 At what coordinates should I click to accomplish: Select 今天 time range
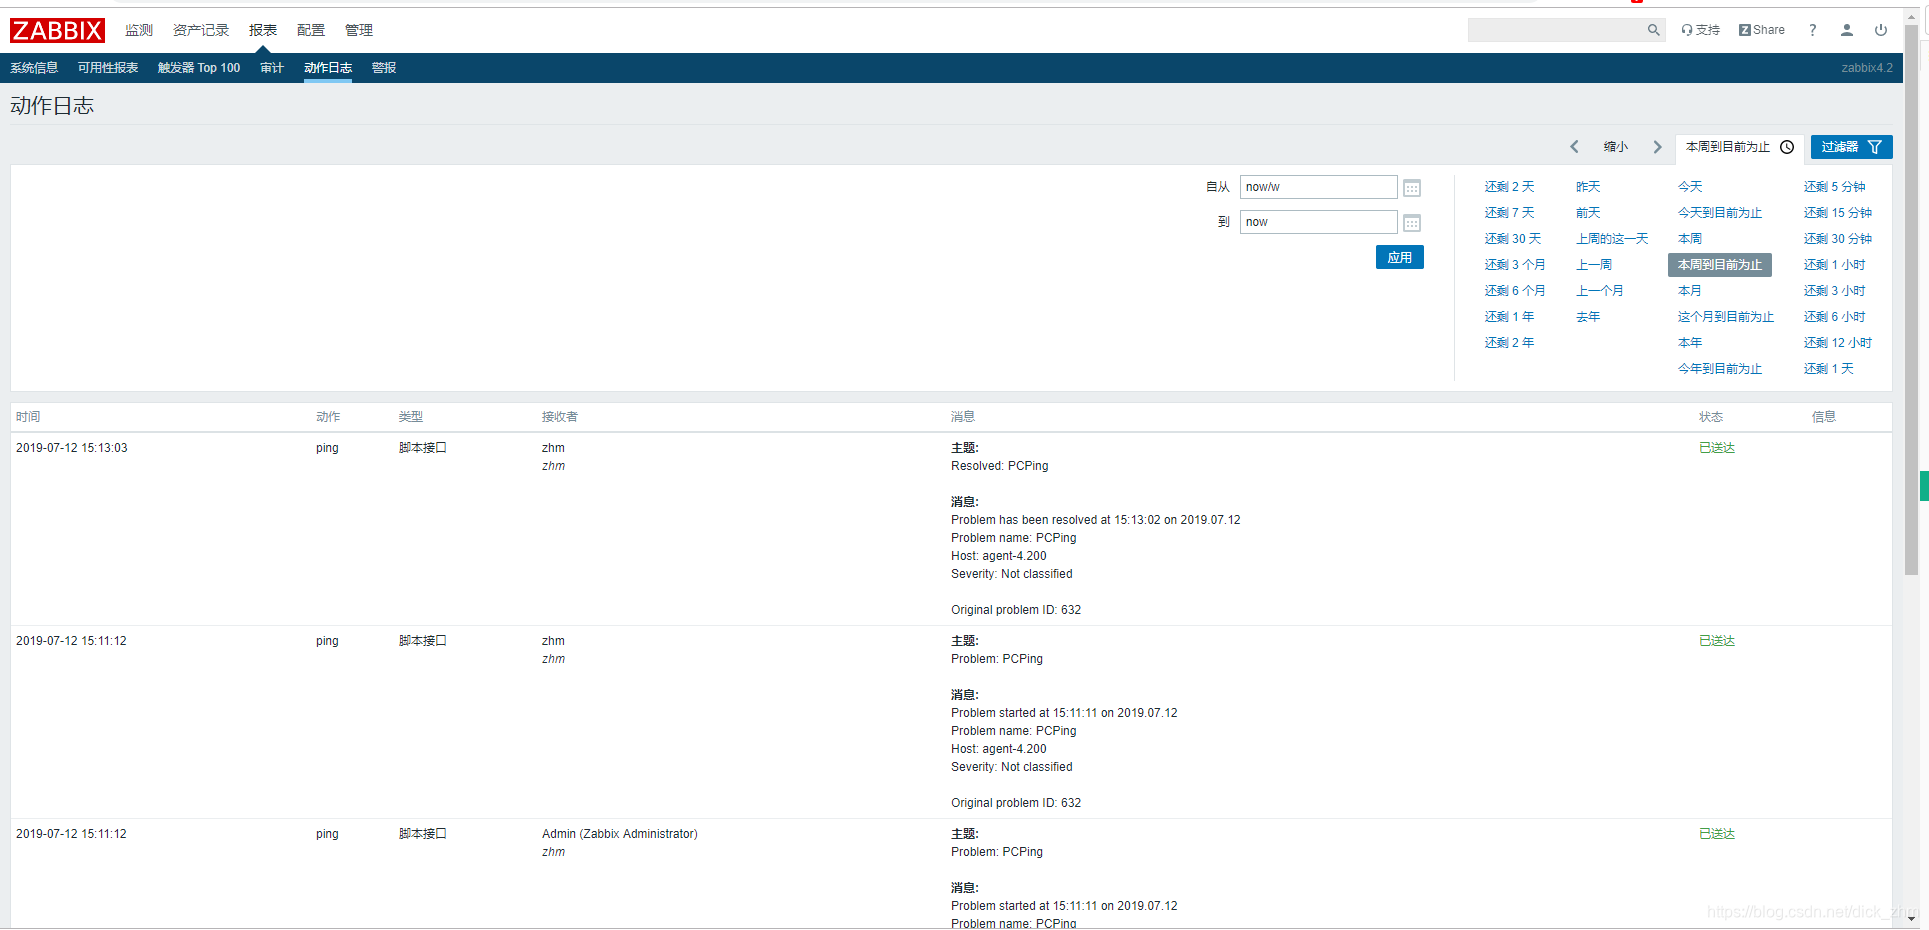click(x=1690, y=187)
